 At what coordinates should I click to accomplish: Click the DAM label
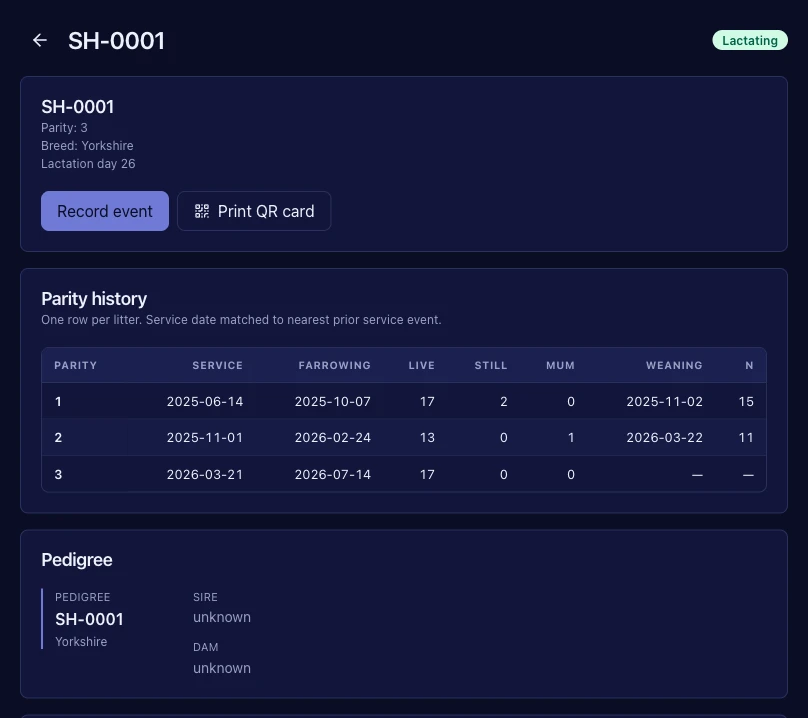[206, 647]
